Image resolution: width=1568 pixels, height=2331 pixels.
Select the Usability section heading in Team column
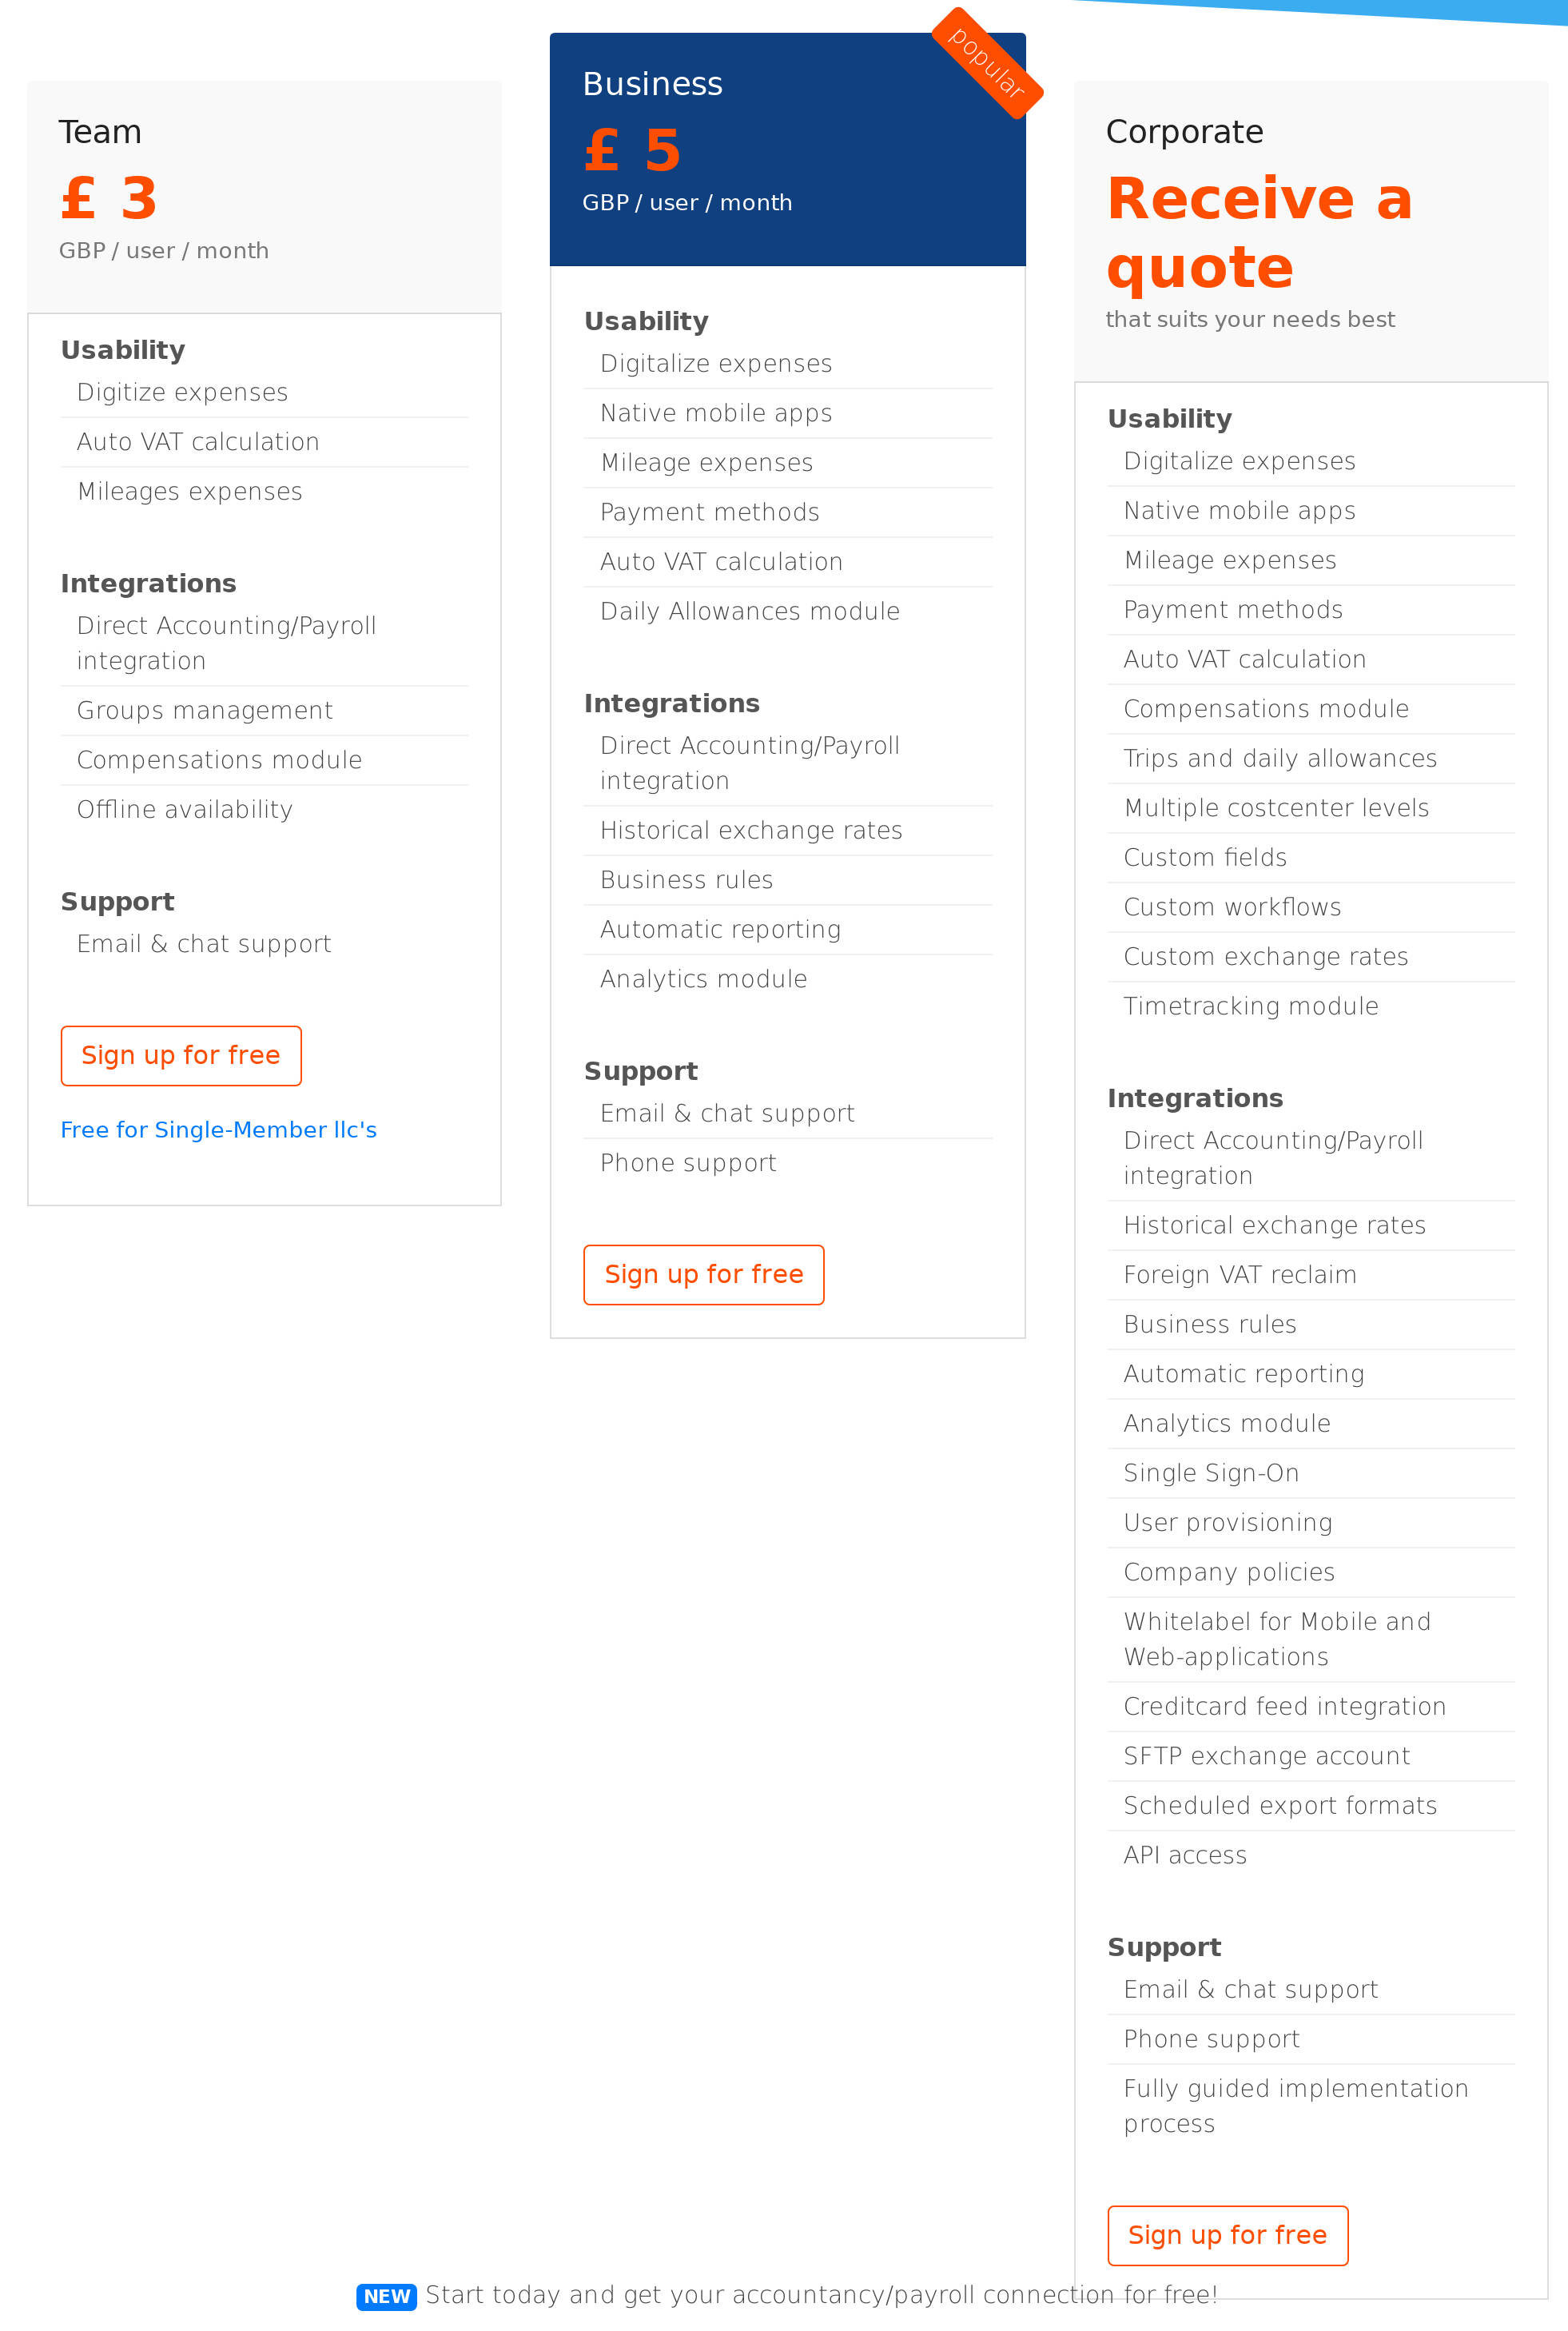(123, 350)
